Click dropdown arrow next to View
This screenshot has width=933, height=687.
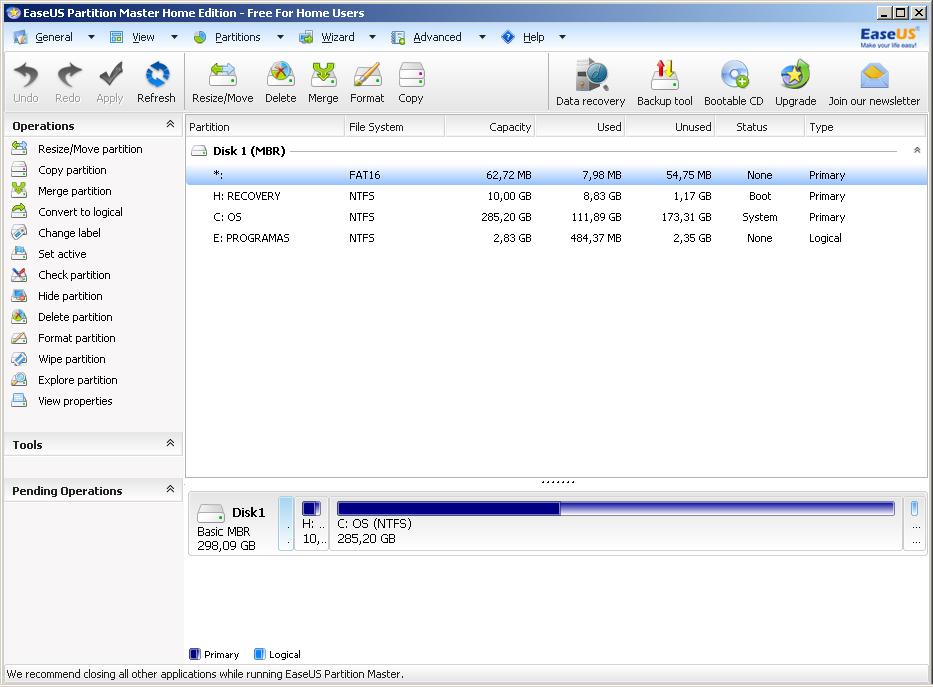pos(174,37)
